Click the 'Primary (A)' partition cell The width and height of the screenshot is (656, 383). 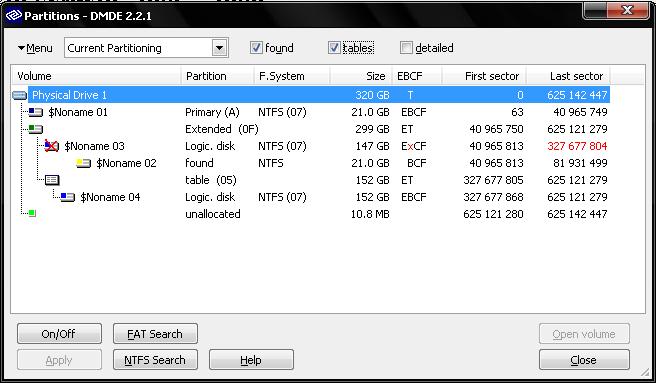(212, 112)
